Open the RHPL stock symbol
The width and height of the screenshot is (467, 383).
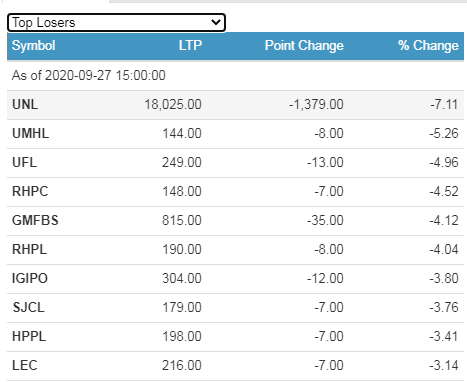point(29,249)
